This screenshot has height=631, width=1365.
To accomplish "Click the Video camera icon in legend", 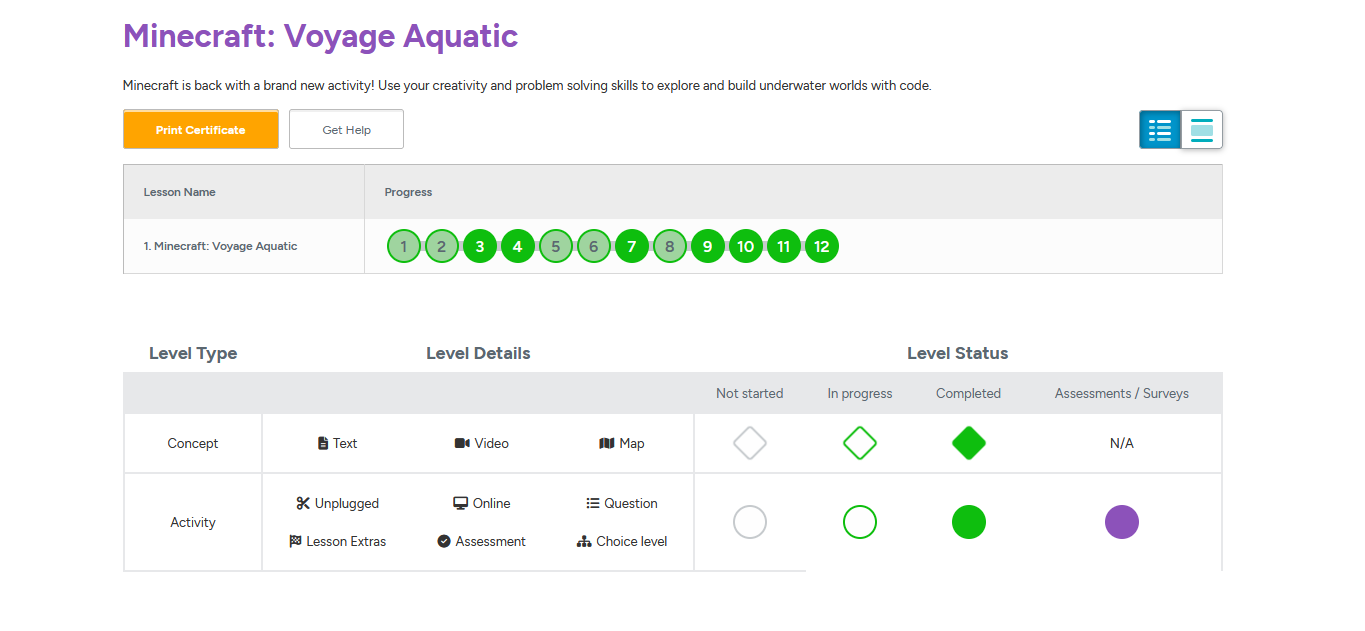I will click(x=462, y=443).
